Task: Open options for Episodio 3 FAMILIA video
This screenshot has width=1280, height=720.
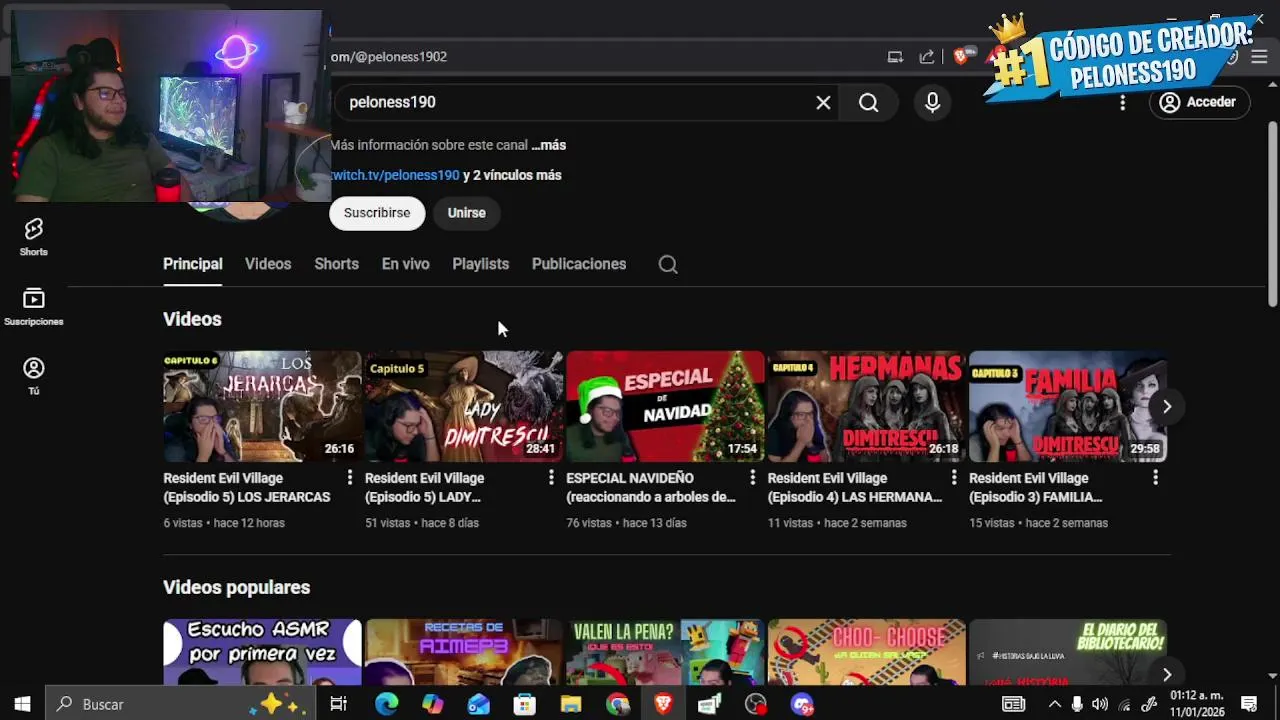Action: pos(1156,478)
